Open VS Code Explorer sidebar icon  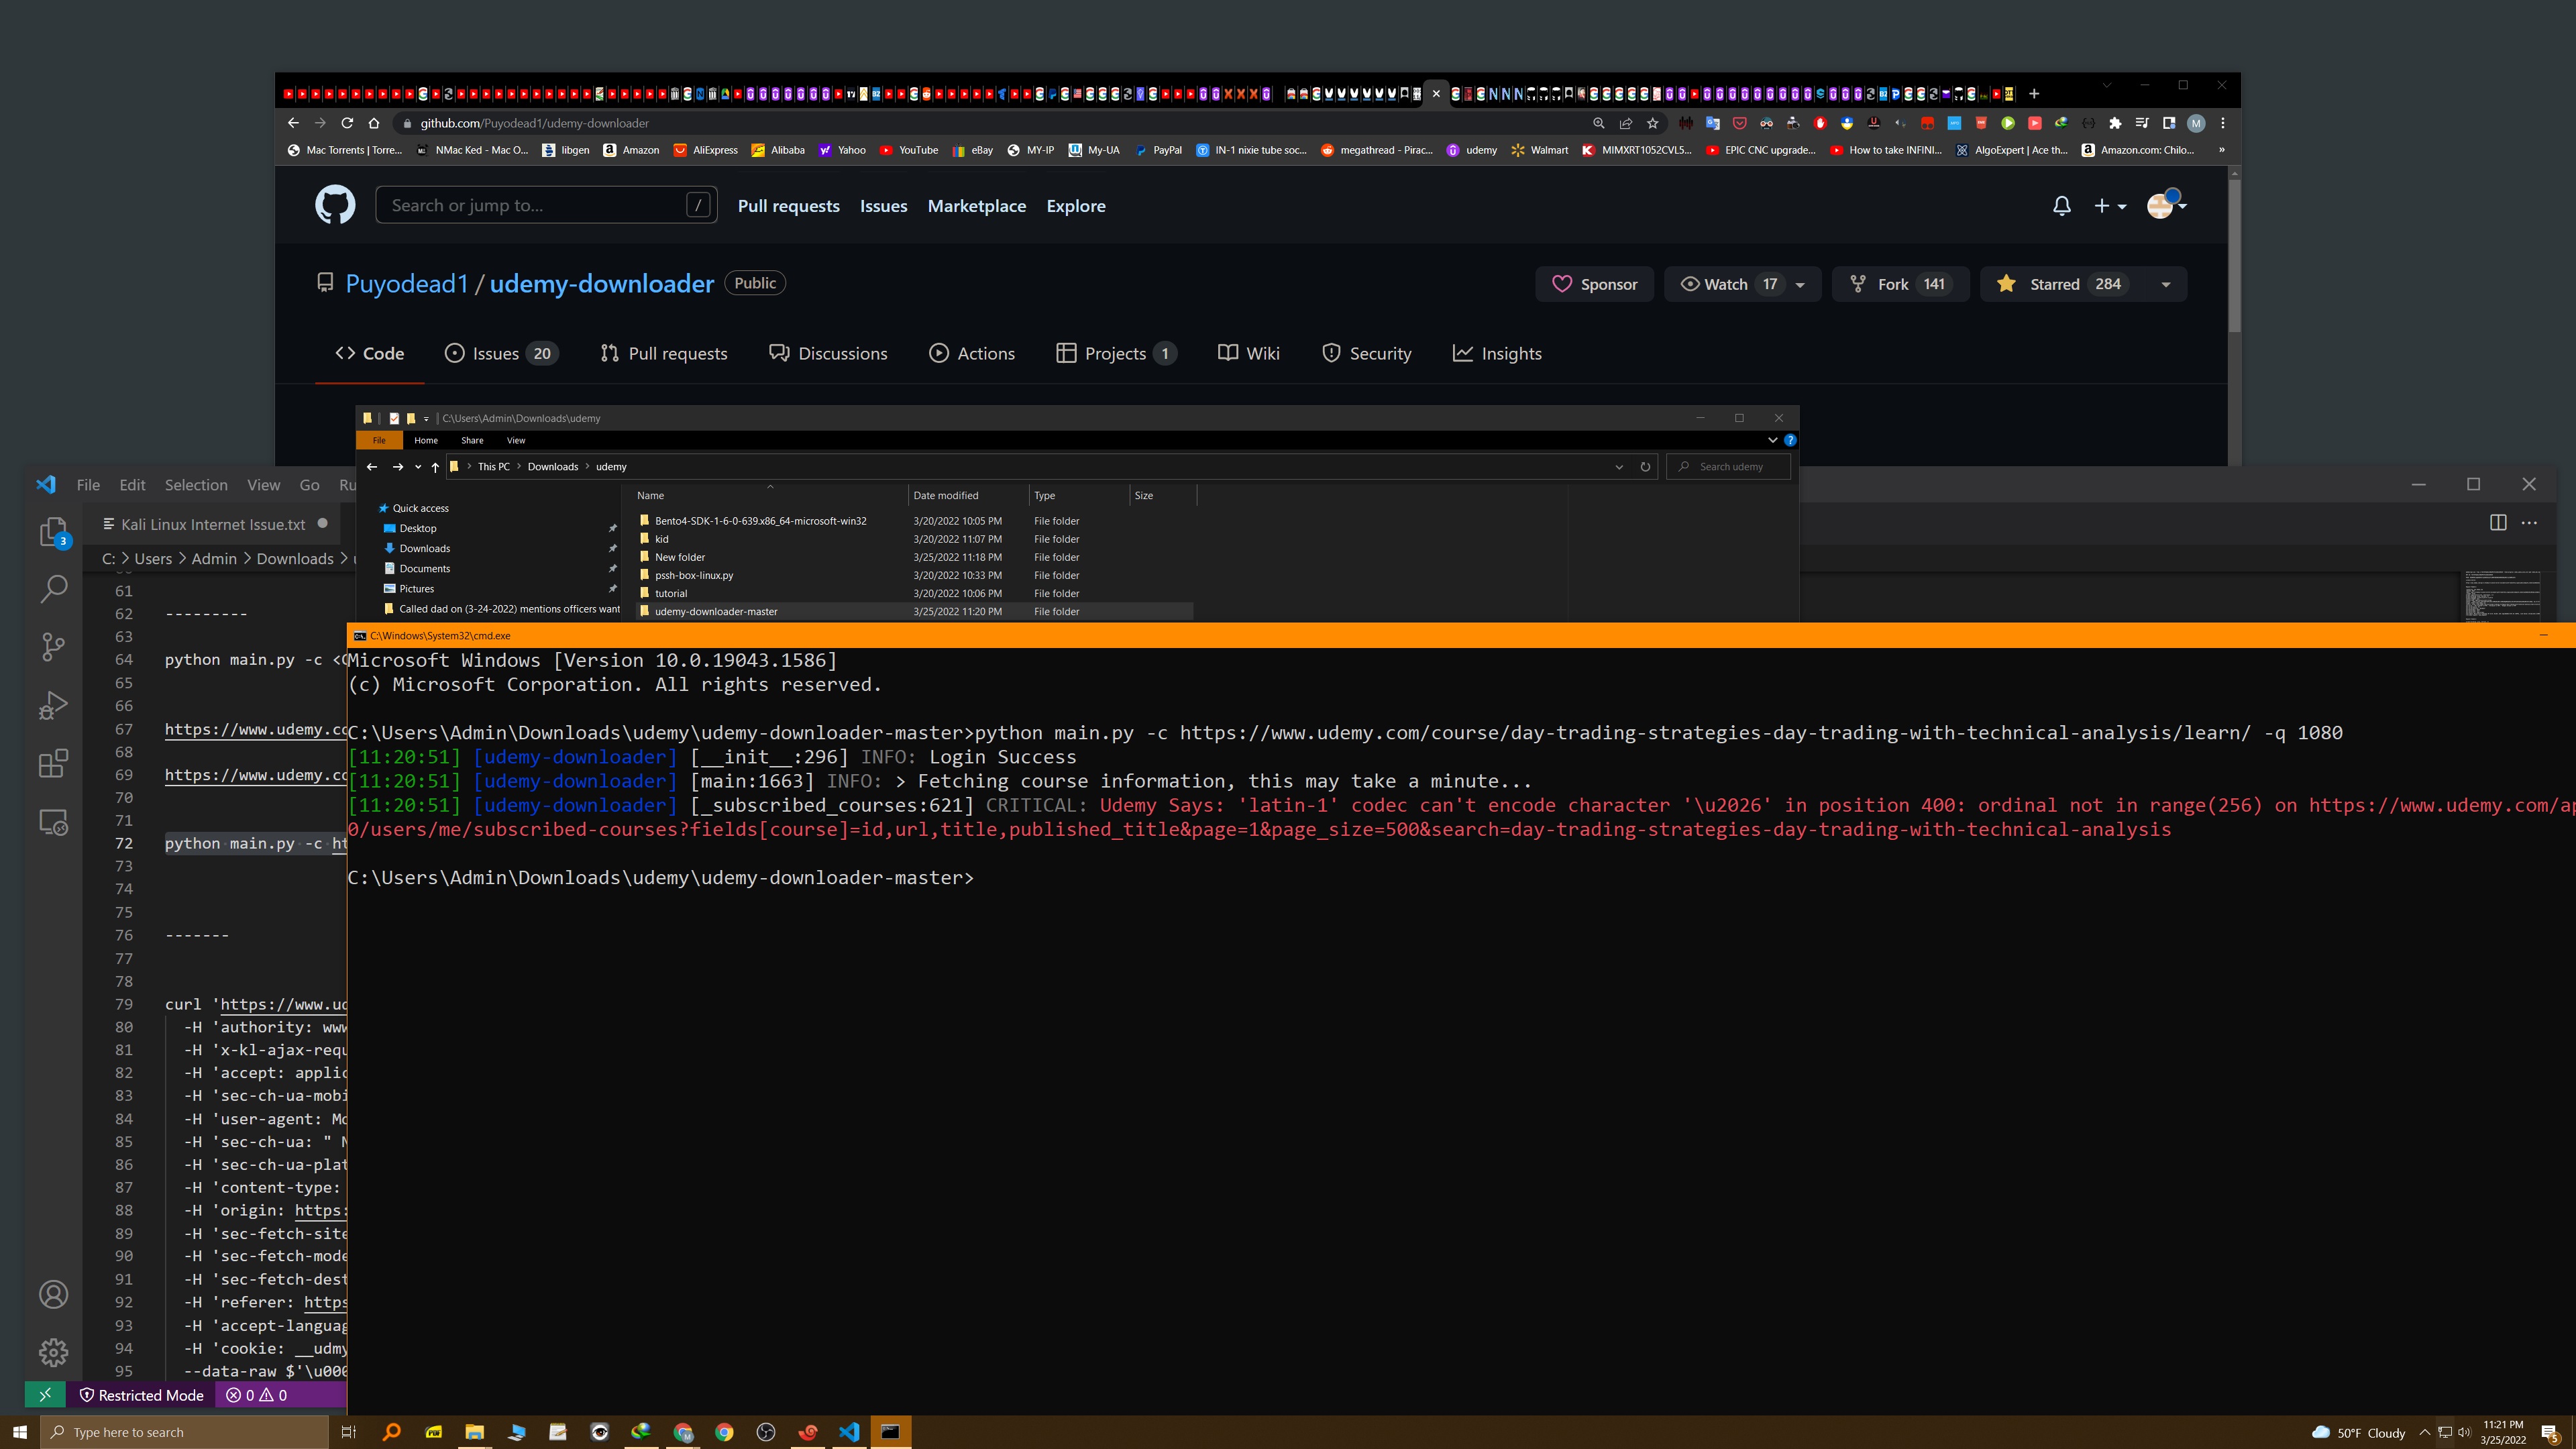(53, 531)
